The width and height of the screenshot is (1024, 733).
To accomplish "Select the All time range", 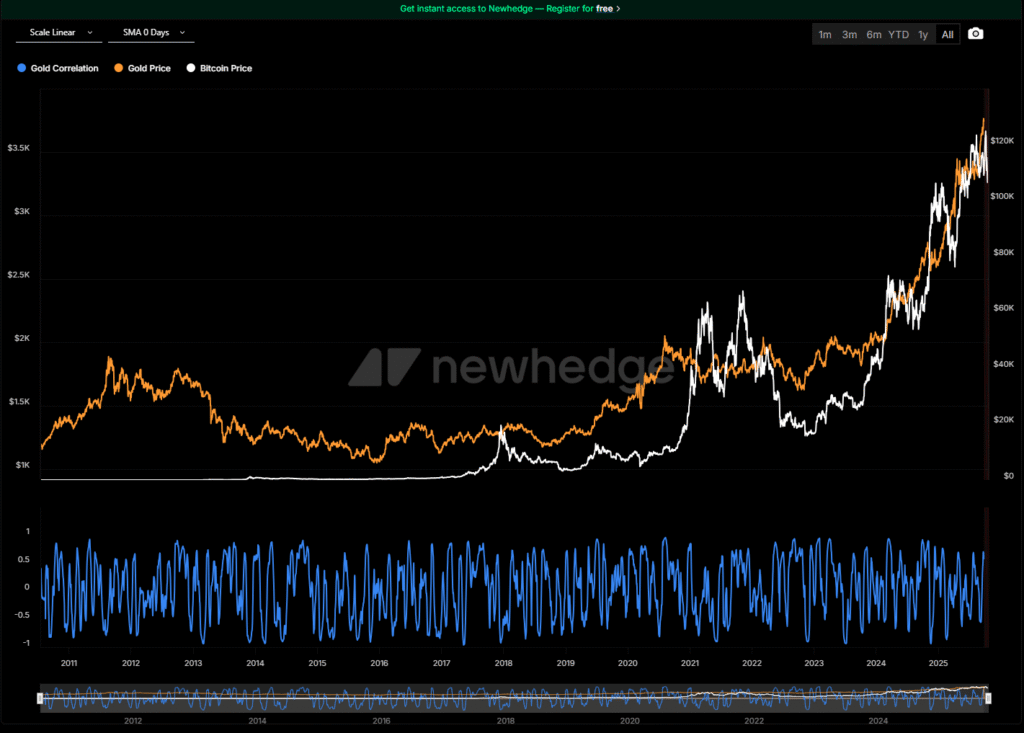I will tap(947, 35).
